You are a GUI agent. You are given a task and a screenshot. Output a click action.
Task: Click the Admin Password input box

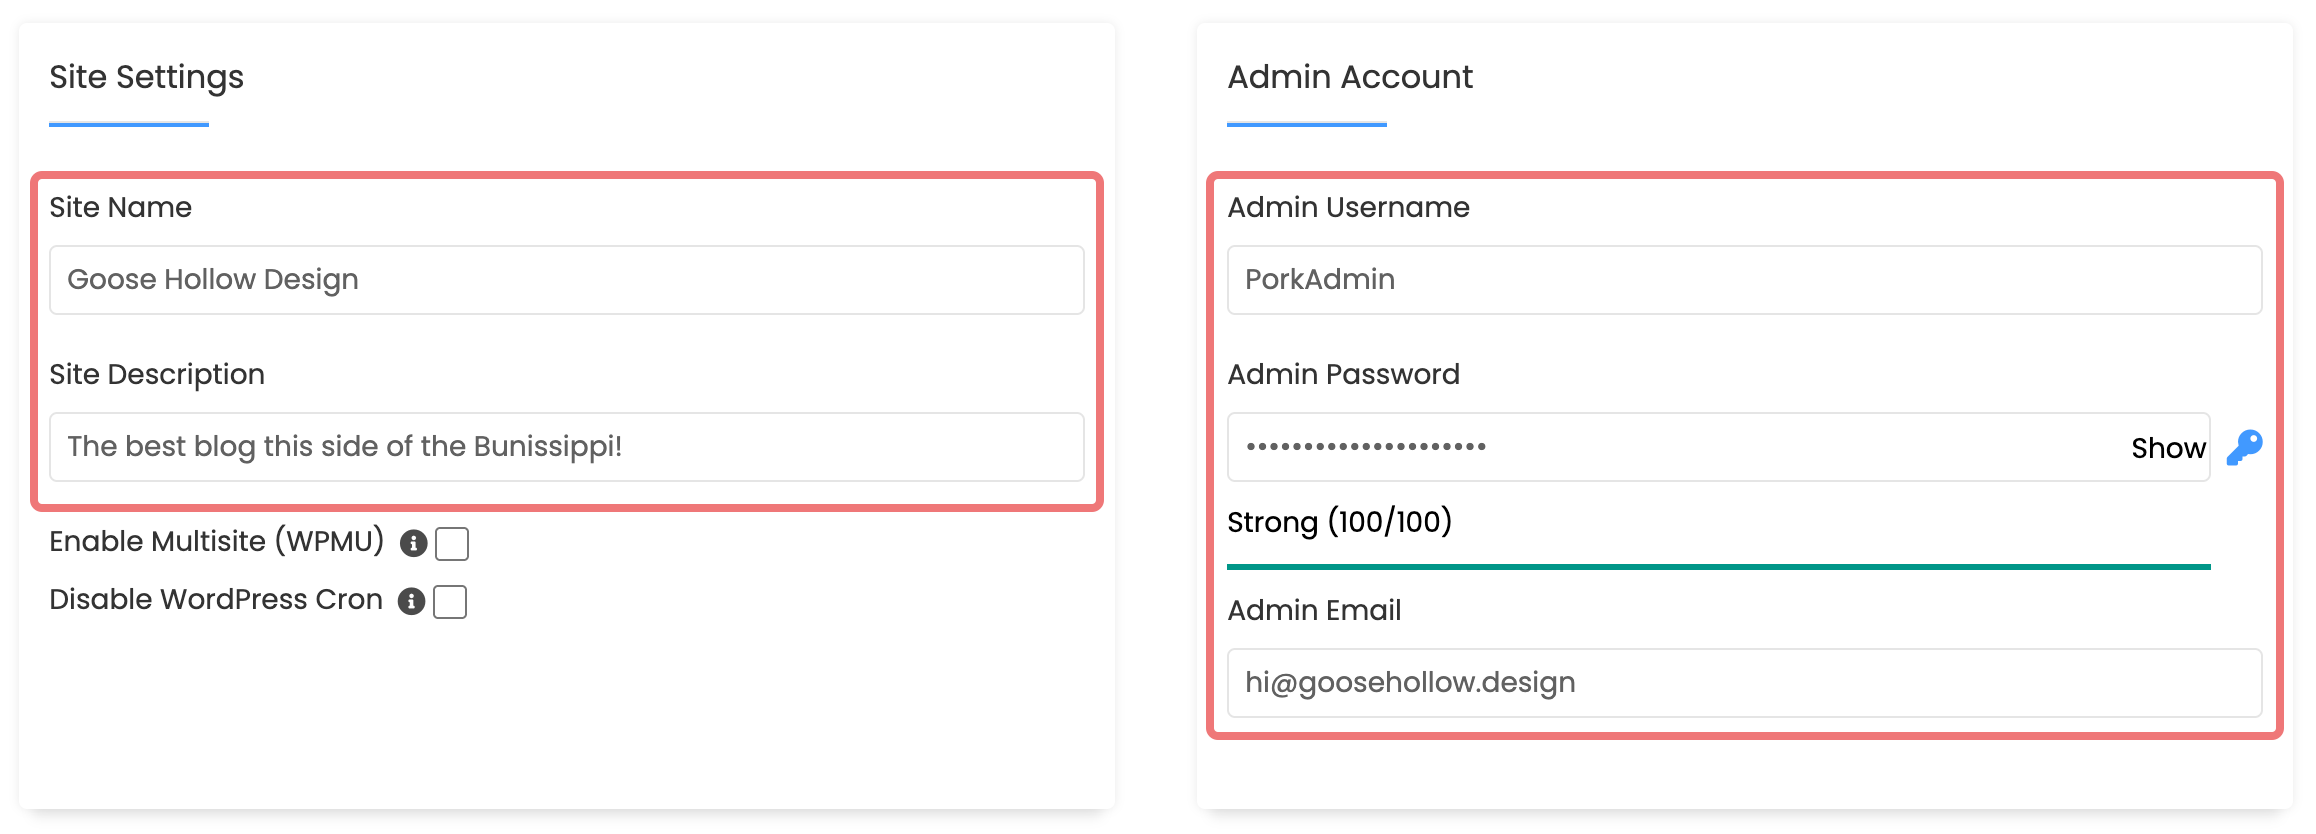pos(1718,447)
